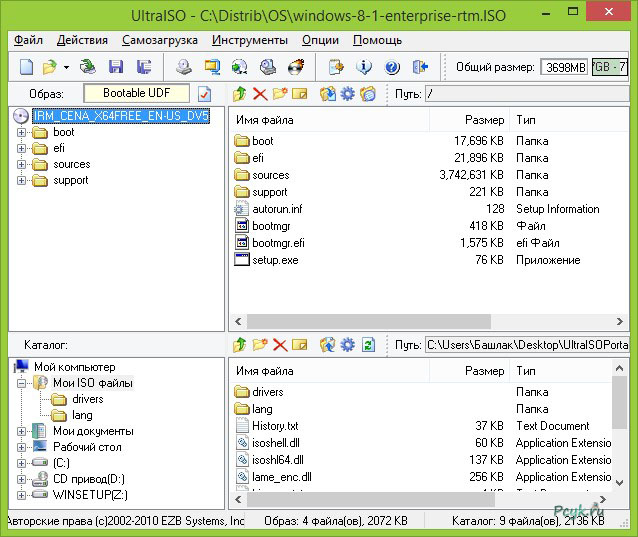Click the red X delete icon in image toolbar
This screenshot has width=638, height=537.
260,94
